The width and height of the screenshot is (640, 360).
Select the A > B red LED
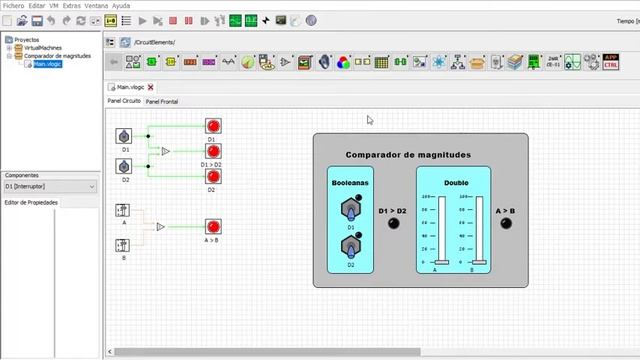pos(213,227)
